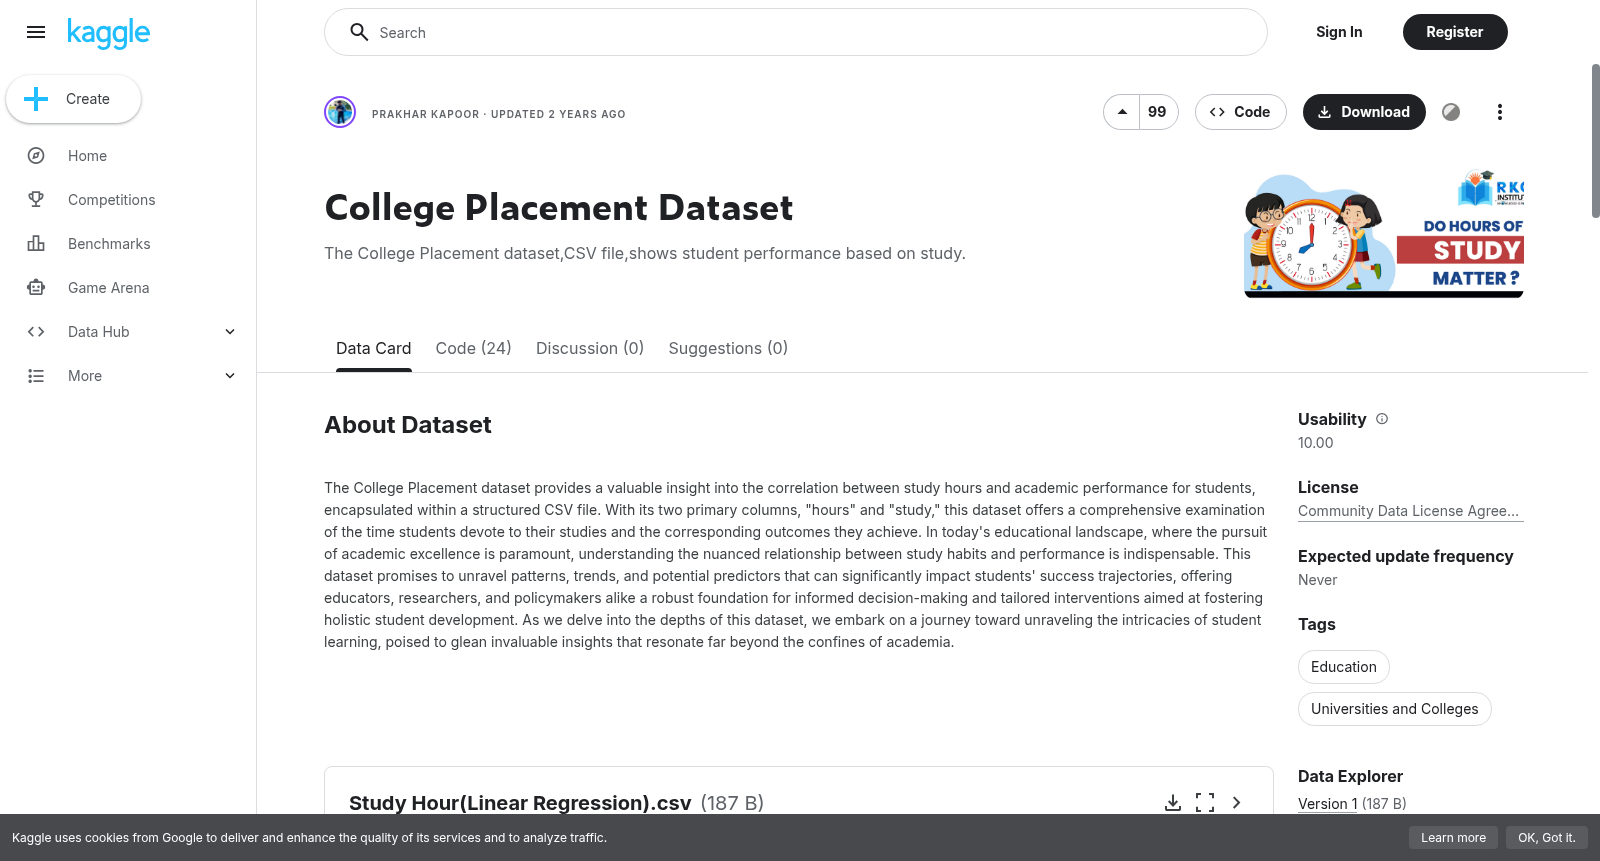The image size is (1600, 861).
Task: Expand the CSV file chevron arrow
Action: [1237, 803]
